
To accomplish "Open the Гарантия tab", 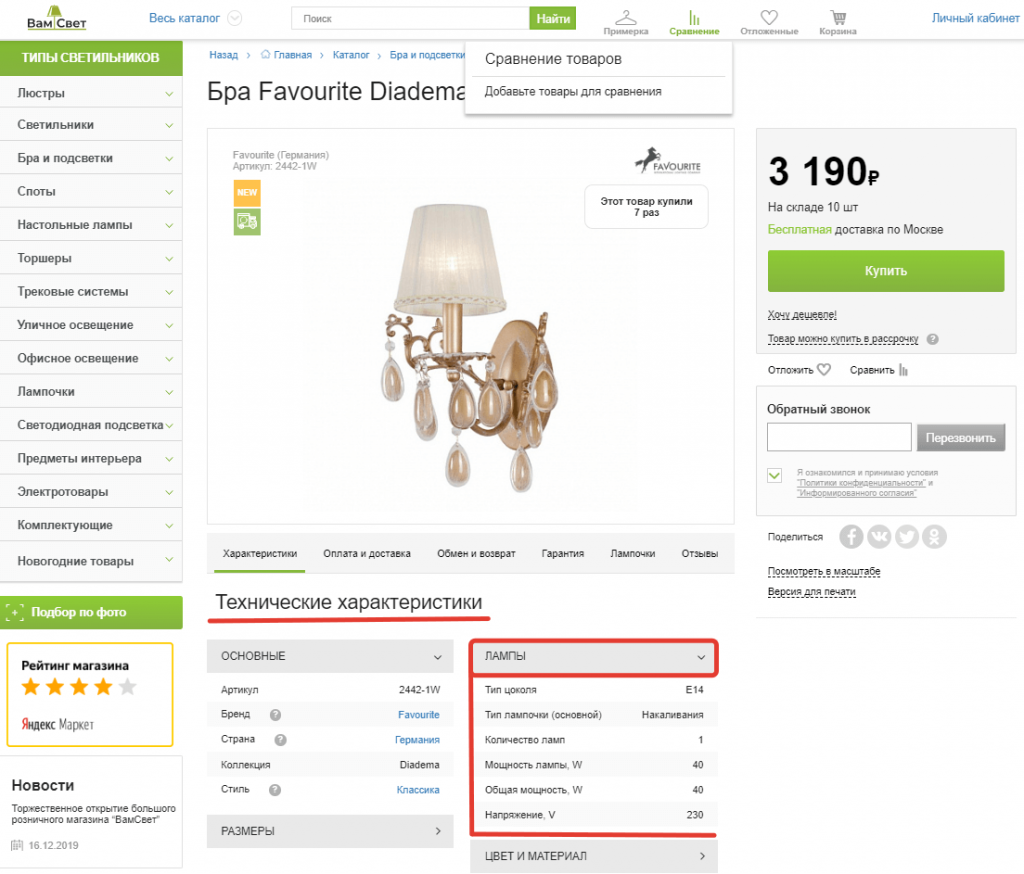I will [x=563, y=553].
